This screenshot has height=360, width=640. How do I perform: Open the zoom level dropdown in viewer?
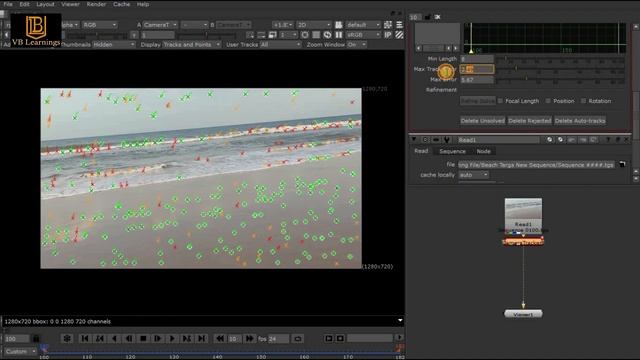tap(282, 25)
